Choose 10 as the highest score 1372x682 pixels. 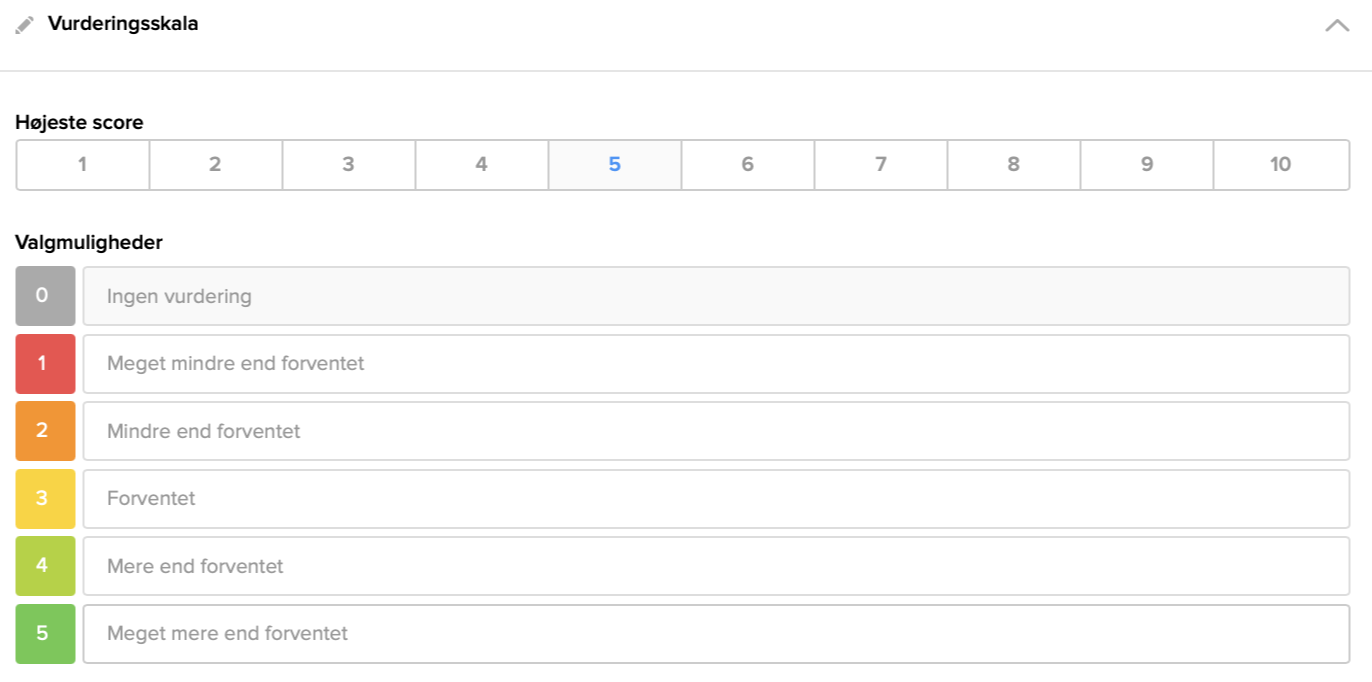click(x=1280, y=165)
